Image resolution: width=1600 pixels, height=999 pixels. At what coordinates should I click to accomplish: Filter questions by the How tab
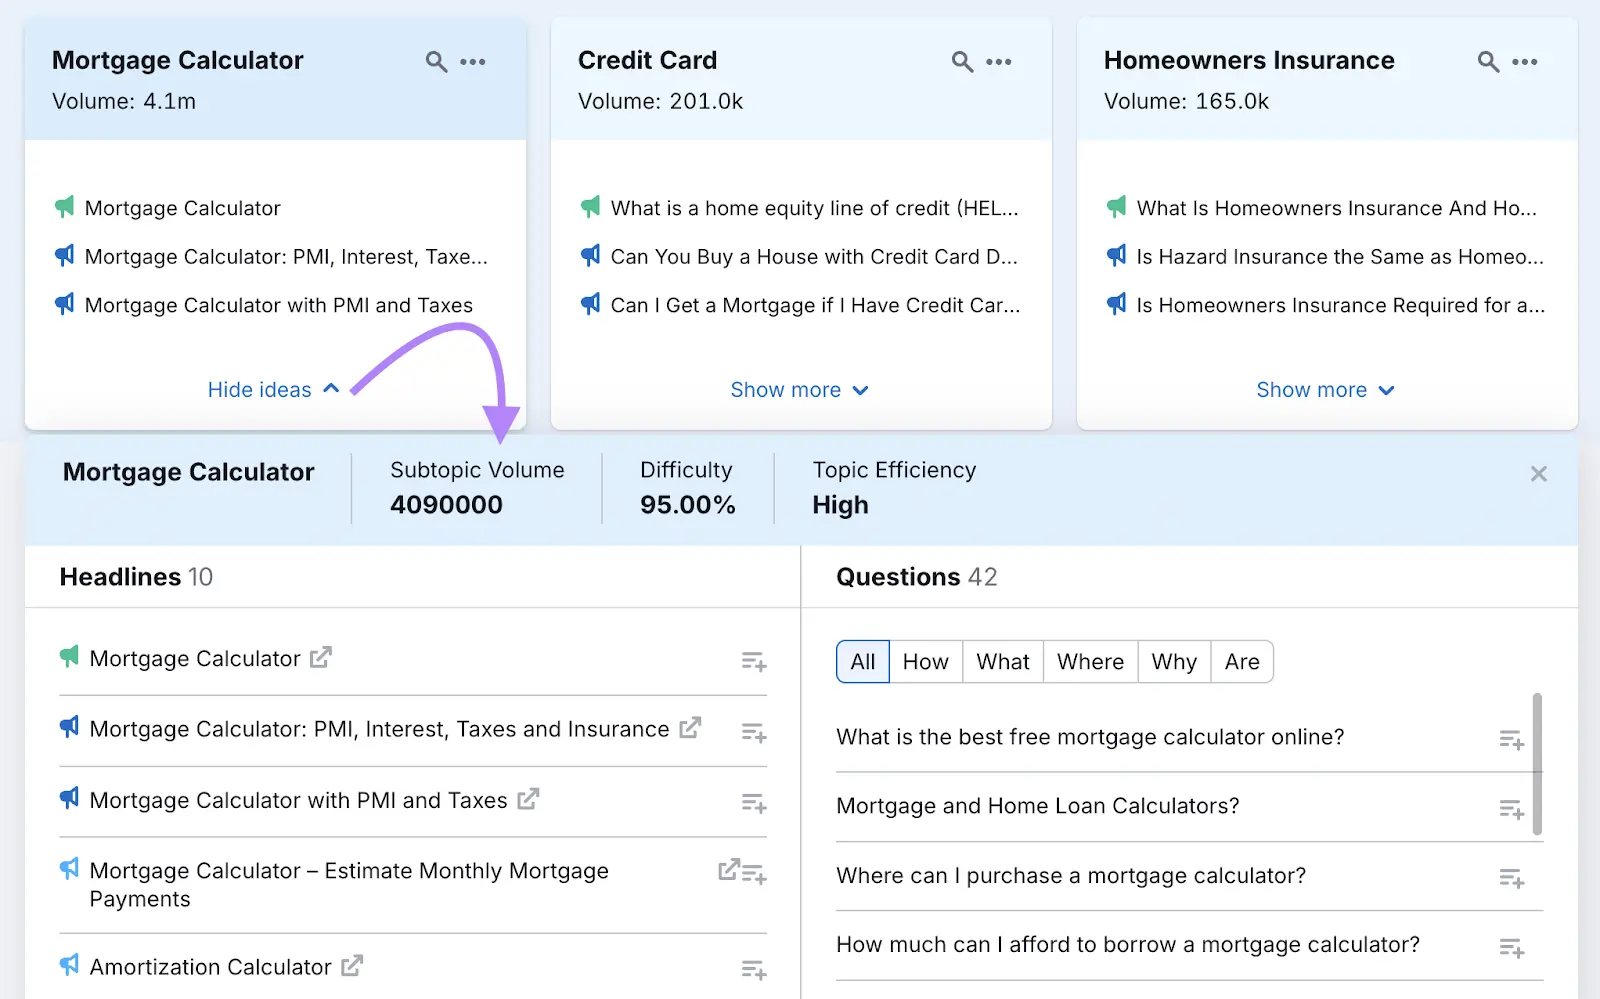(925, 662)
